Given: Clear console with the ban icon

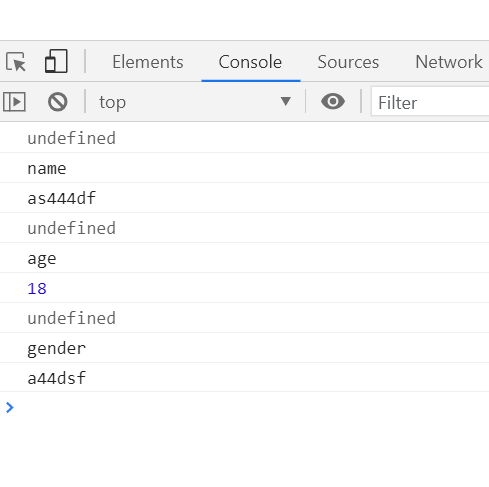Looking at the screenshot, I should 58,102.
